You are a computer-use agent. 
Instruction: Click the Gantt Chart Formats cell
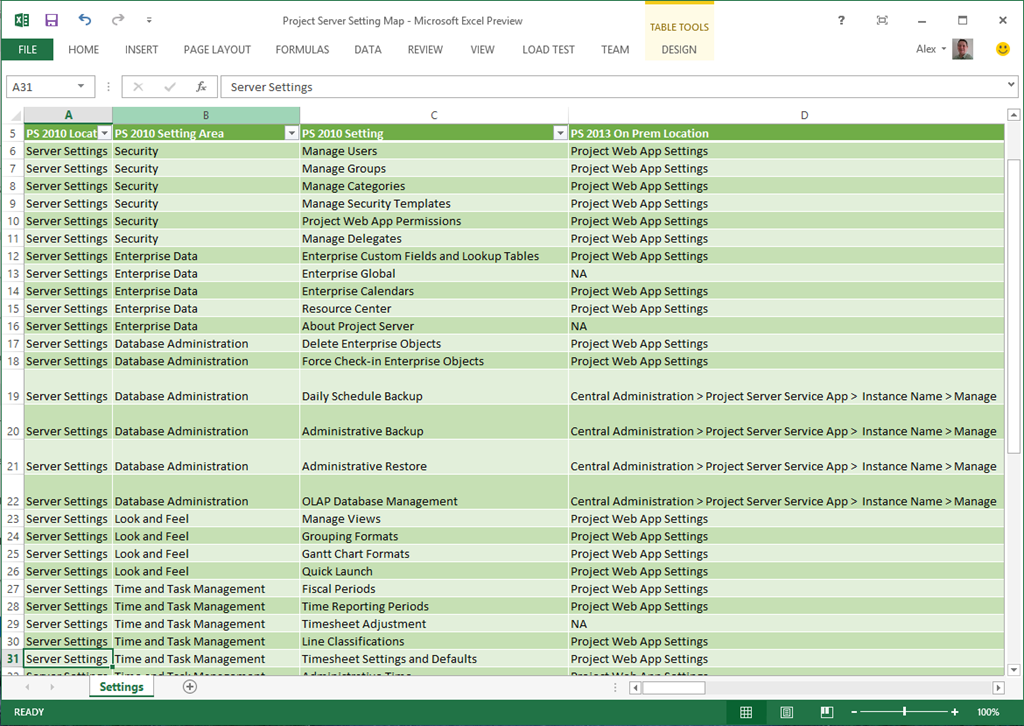[434, 554]
